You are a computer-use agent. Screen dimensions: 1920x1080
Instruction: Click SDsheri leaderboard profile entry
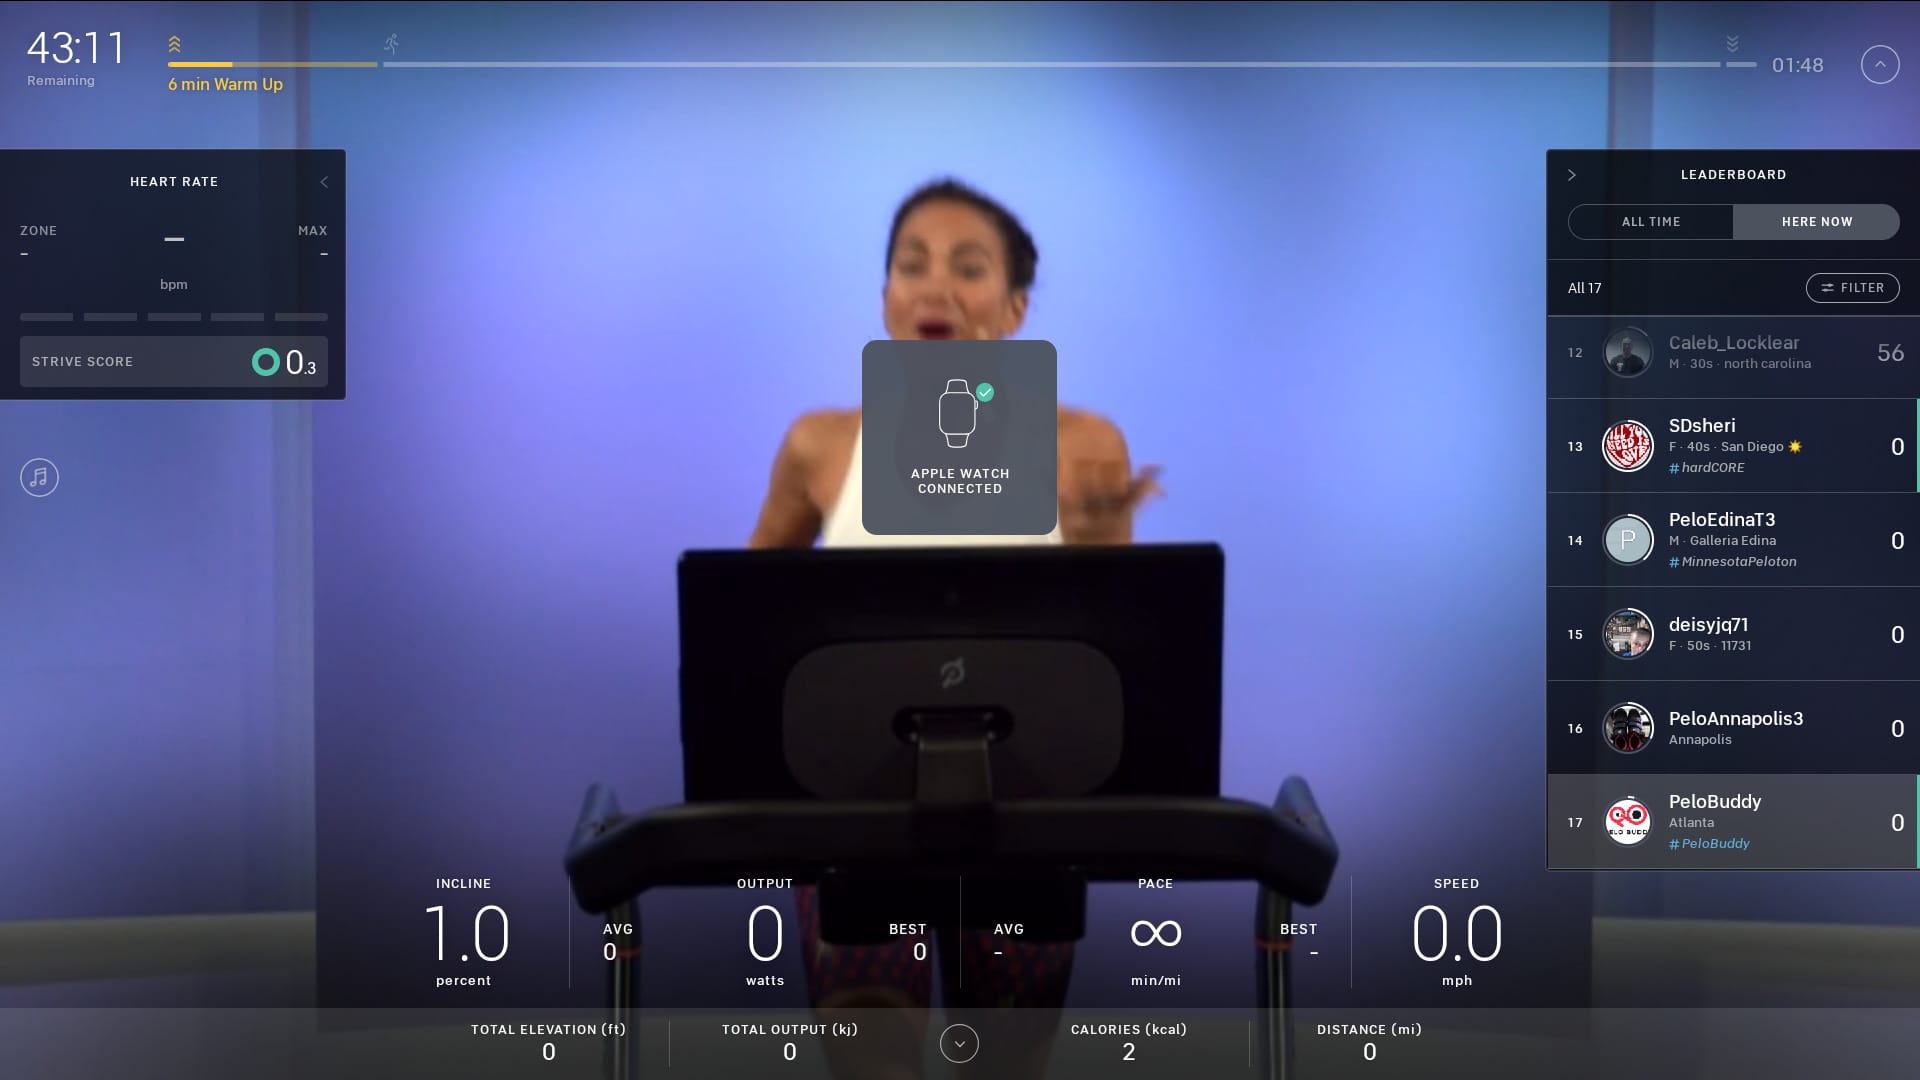(1733, 444)
